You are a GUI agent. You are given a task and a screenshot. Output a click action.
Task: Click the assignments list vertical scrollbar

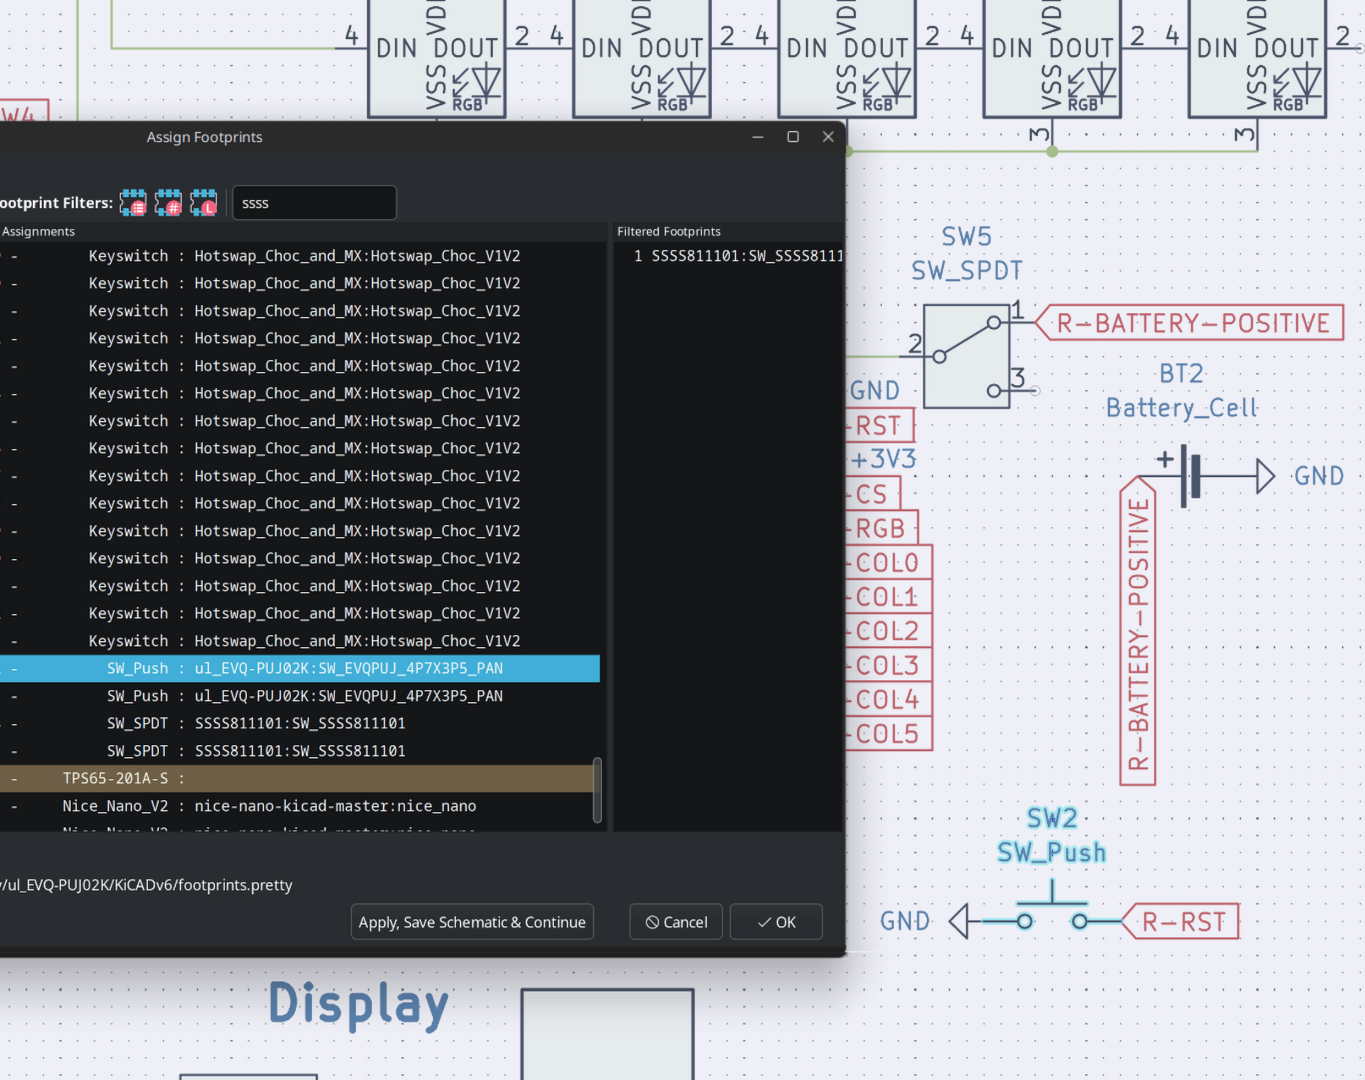(598, 790)
